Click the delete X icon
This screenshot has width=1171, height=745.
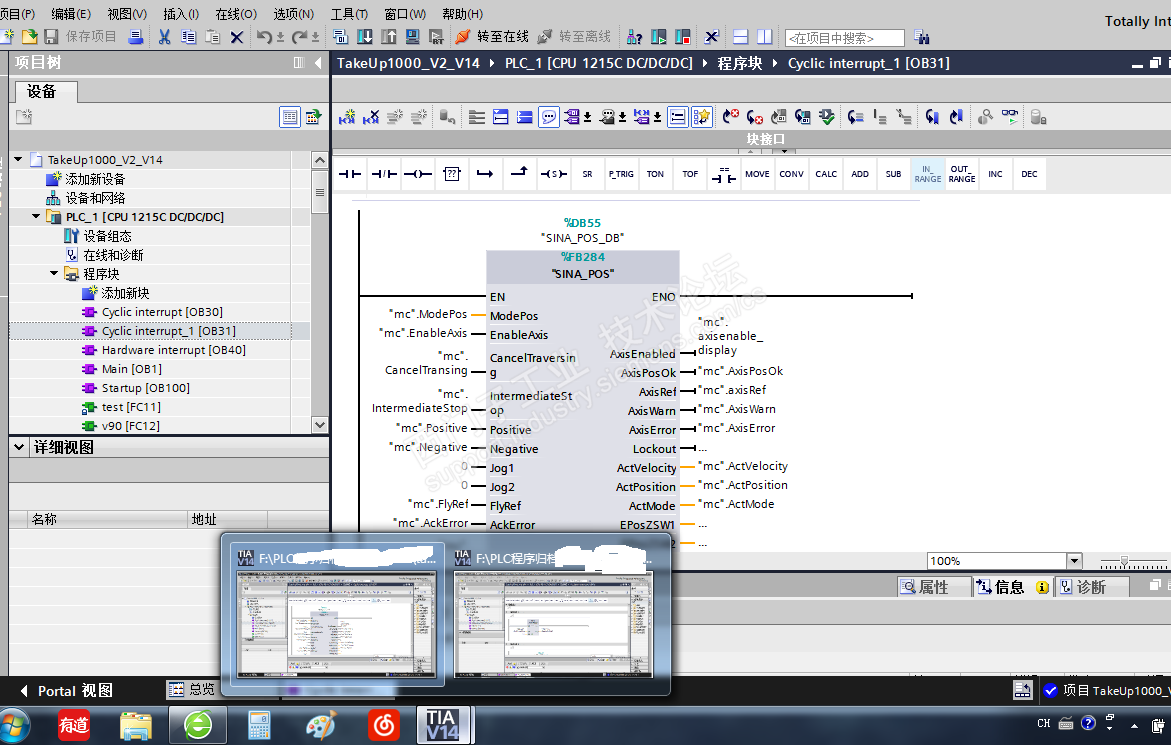(237, 37)
